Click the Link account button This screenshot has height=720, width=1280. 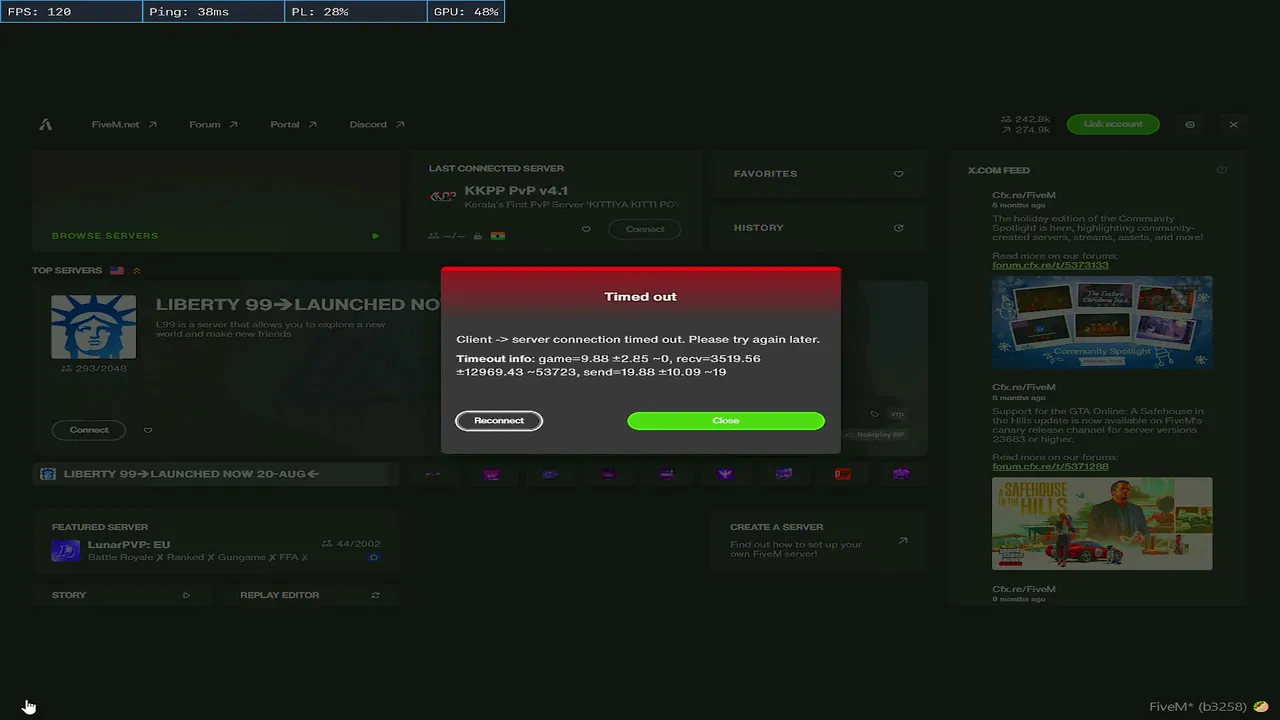pos(1113,124)
